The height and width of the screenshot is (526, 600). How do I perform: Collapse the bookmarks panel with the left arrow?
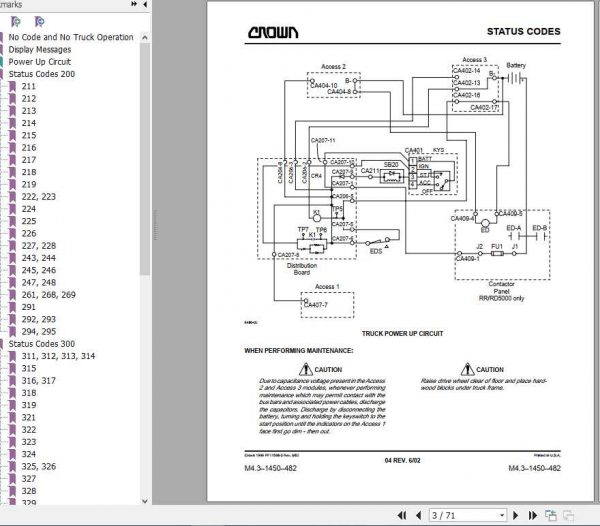click(x=145, y=4)
